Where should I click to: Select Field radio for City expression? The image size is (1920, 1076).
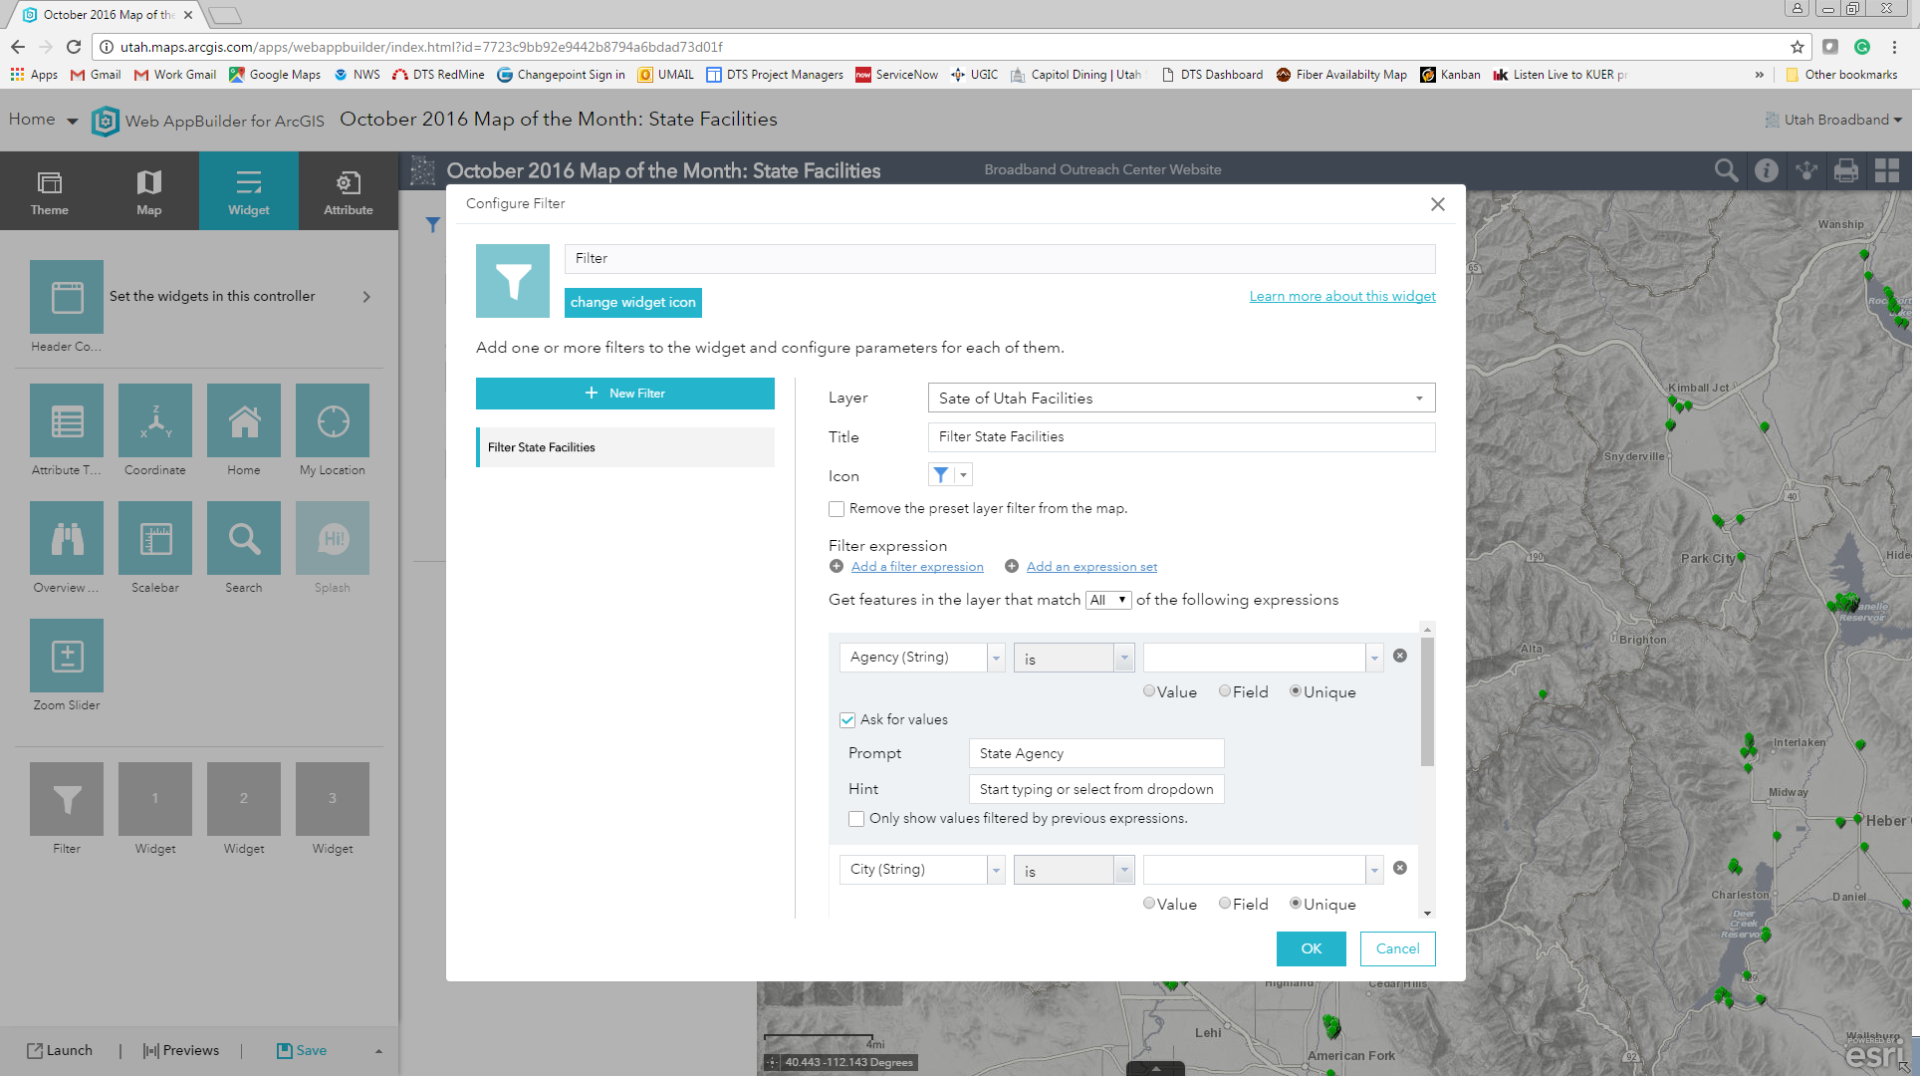[x=1224, y=903]
